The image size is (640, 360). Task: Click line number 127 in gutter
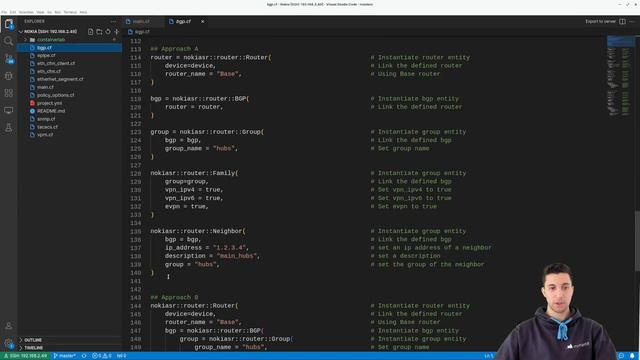click(x=136, y=165)
